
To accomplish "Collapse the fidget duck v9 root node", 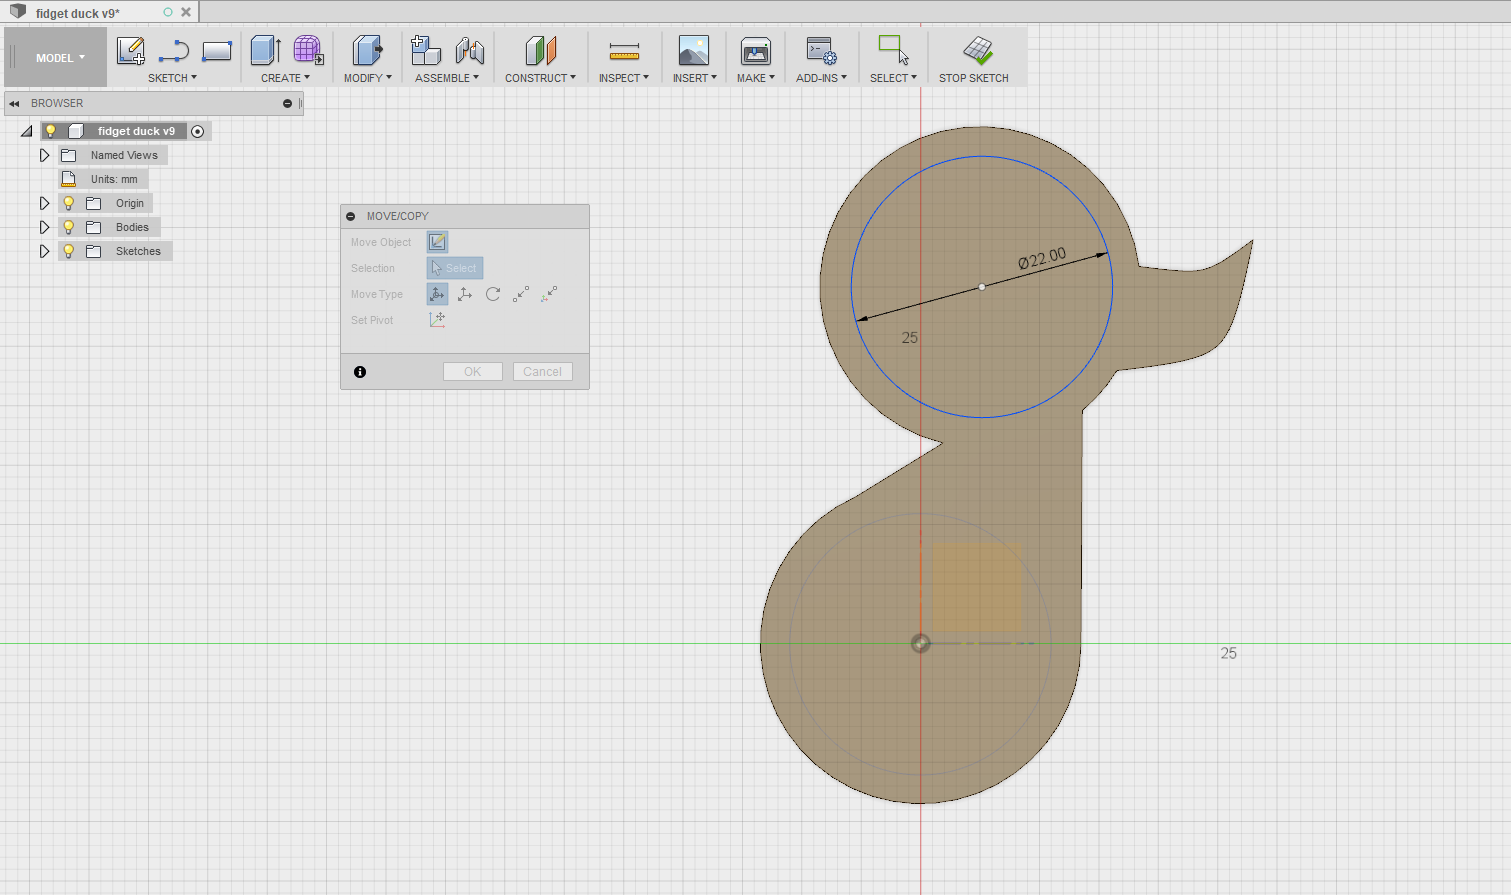I will (27, 131).
